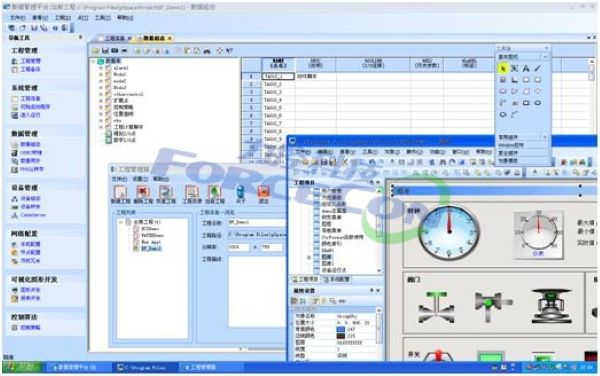Image resolution: width=600 pixels, height=376 pixels.
Task: Collapse the 全部工程 tree root node
Action: click(121, 222)
